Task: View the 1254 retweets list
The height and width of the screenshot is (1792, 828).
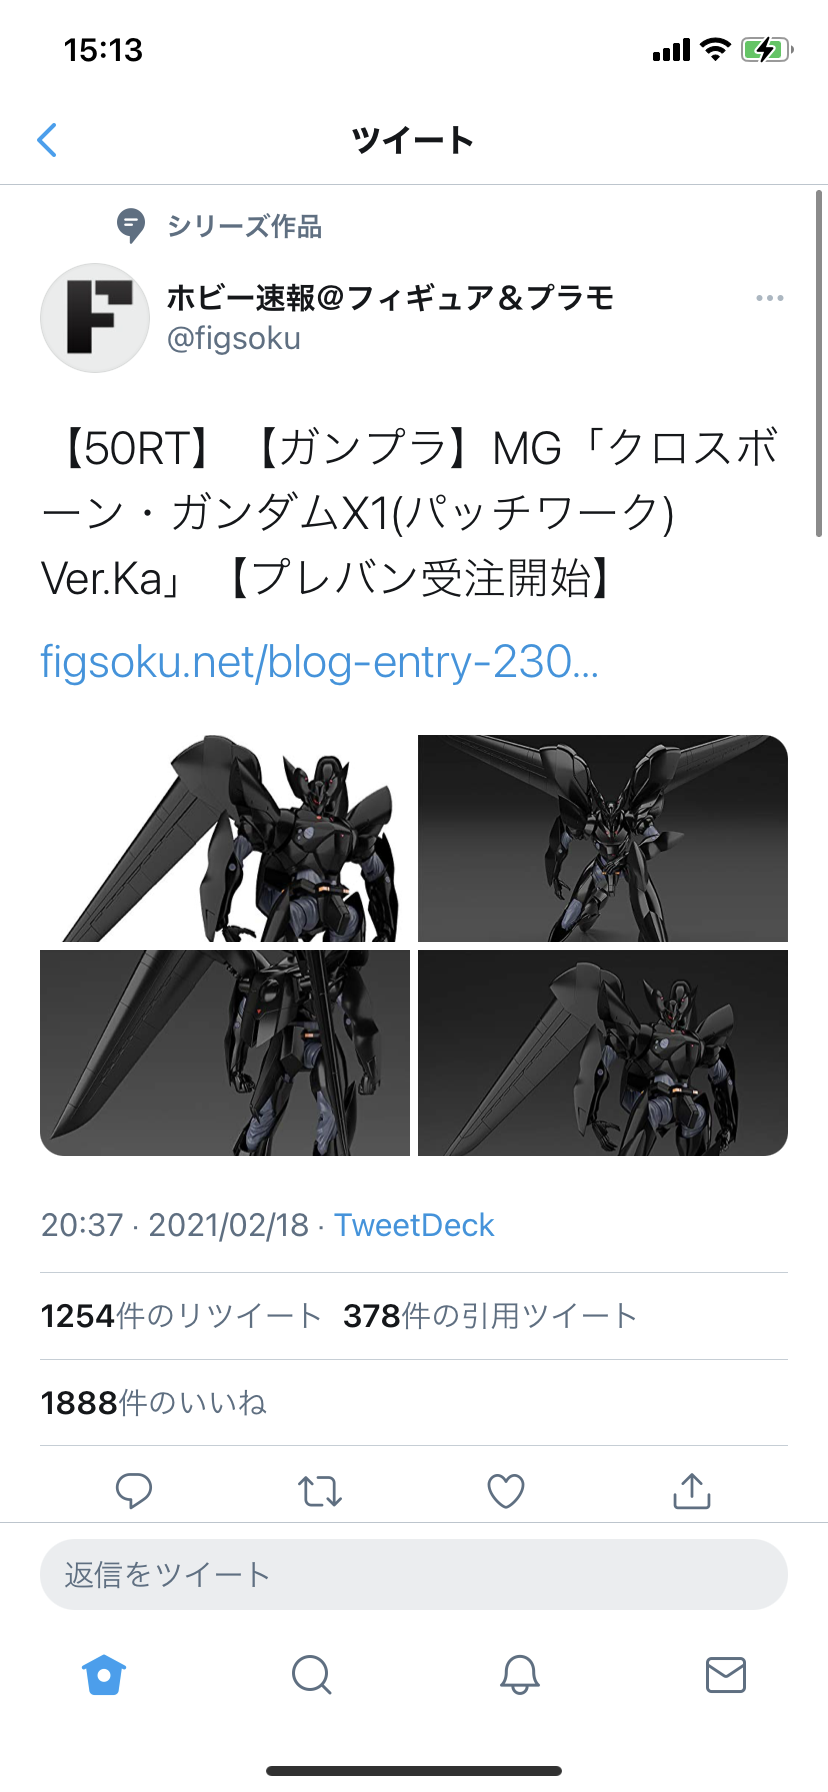Action: click(181, 1316)
